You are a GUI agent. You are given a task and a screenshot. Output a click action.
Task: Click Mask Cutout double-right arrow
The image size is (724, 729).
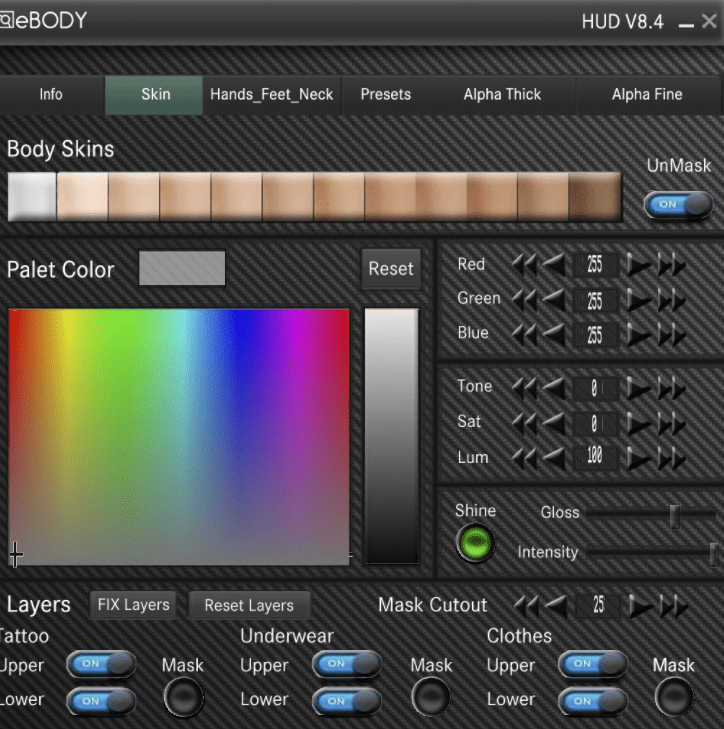point(674,606)
